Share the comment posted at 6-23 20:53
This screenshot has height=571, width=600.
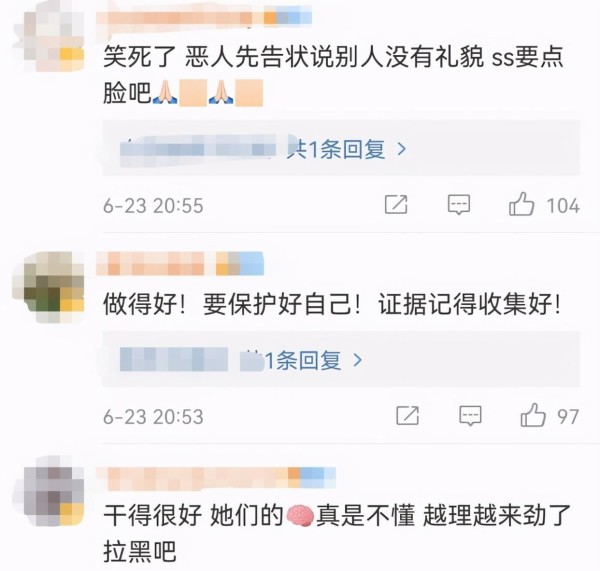click(x=408, y=416)
